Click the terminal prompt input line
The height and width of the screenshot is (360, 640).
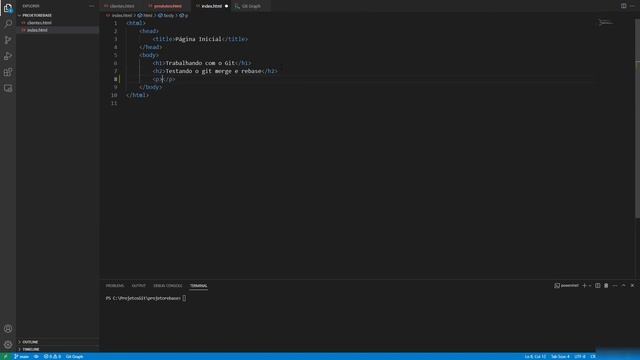pyautogui.click(x=146, y=298)
